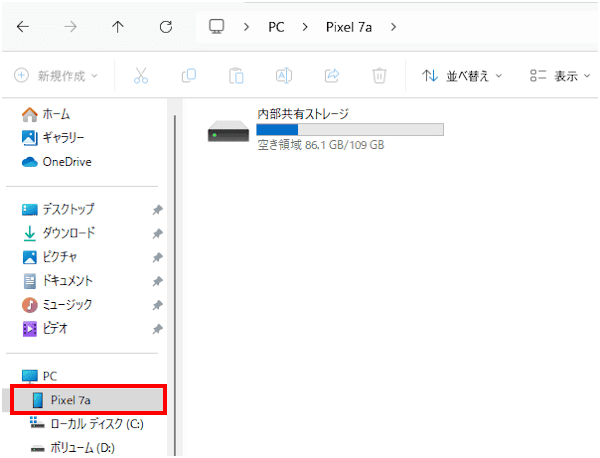The height and width of the screenshot is (458, 600).
Task: Select Pixel 7a in navigation tree
Action: coord(88,400)
